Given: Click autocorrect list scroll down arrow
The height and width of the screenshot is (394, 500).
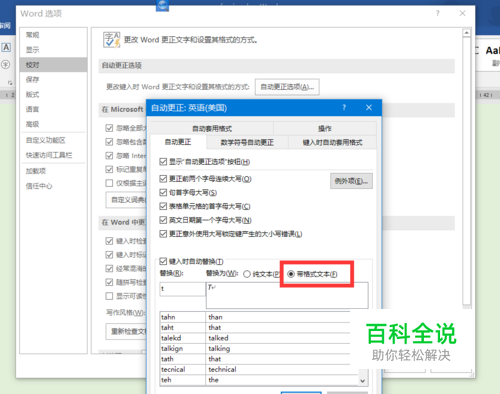Looking at the screenshot, I should (x=363, y=380).
